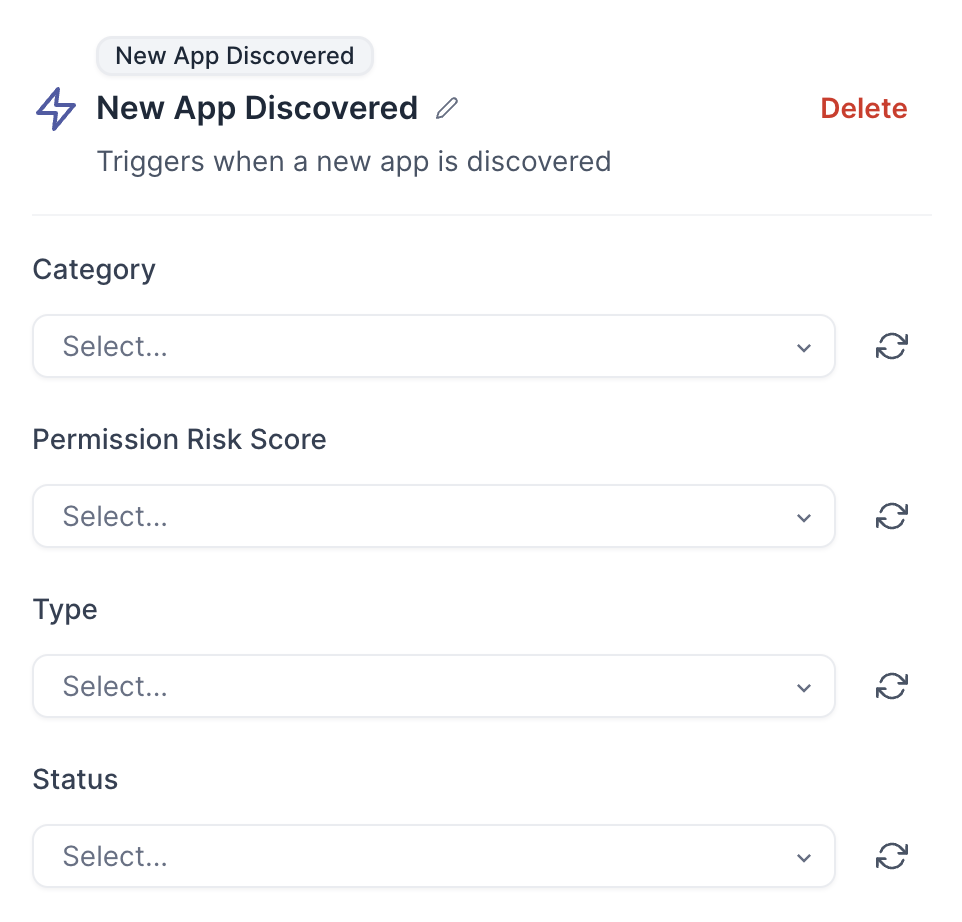Refresh the Type field options
The height and width of the screenshot is (922, 962).
click(891, 687)
